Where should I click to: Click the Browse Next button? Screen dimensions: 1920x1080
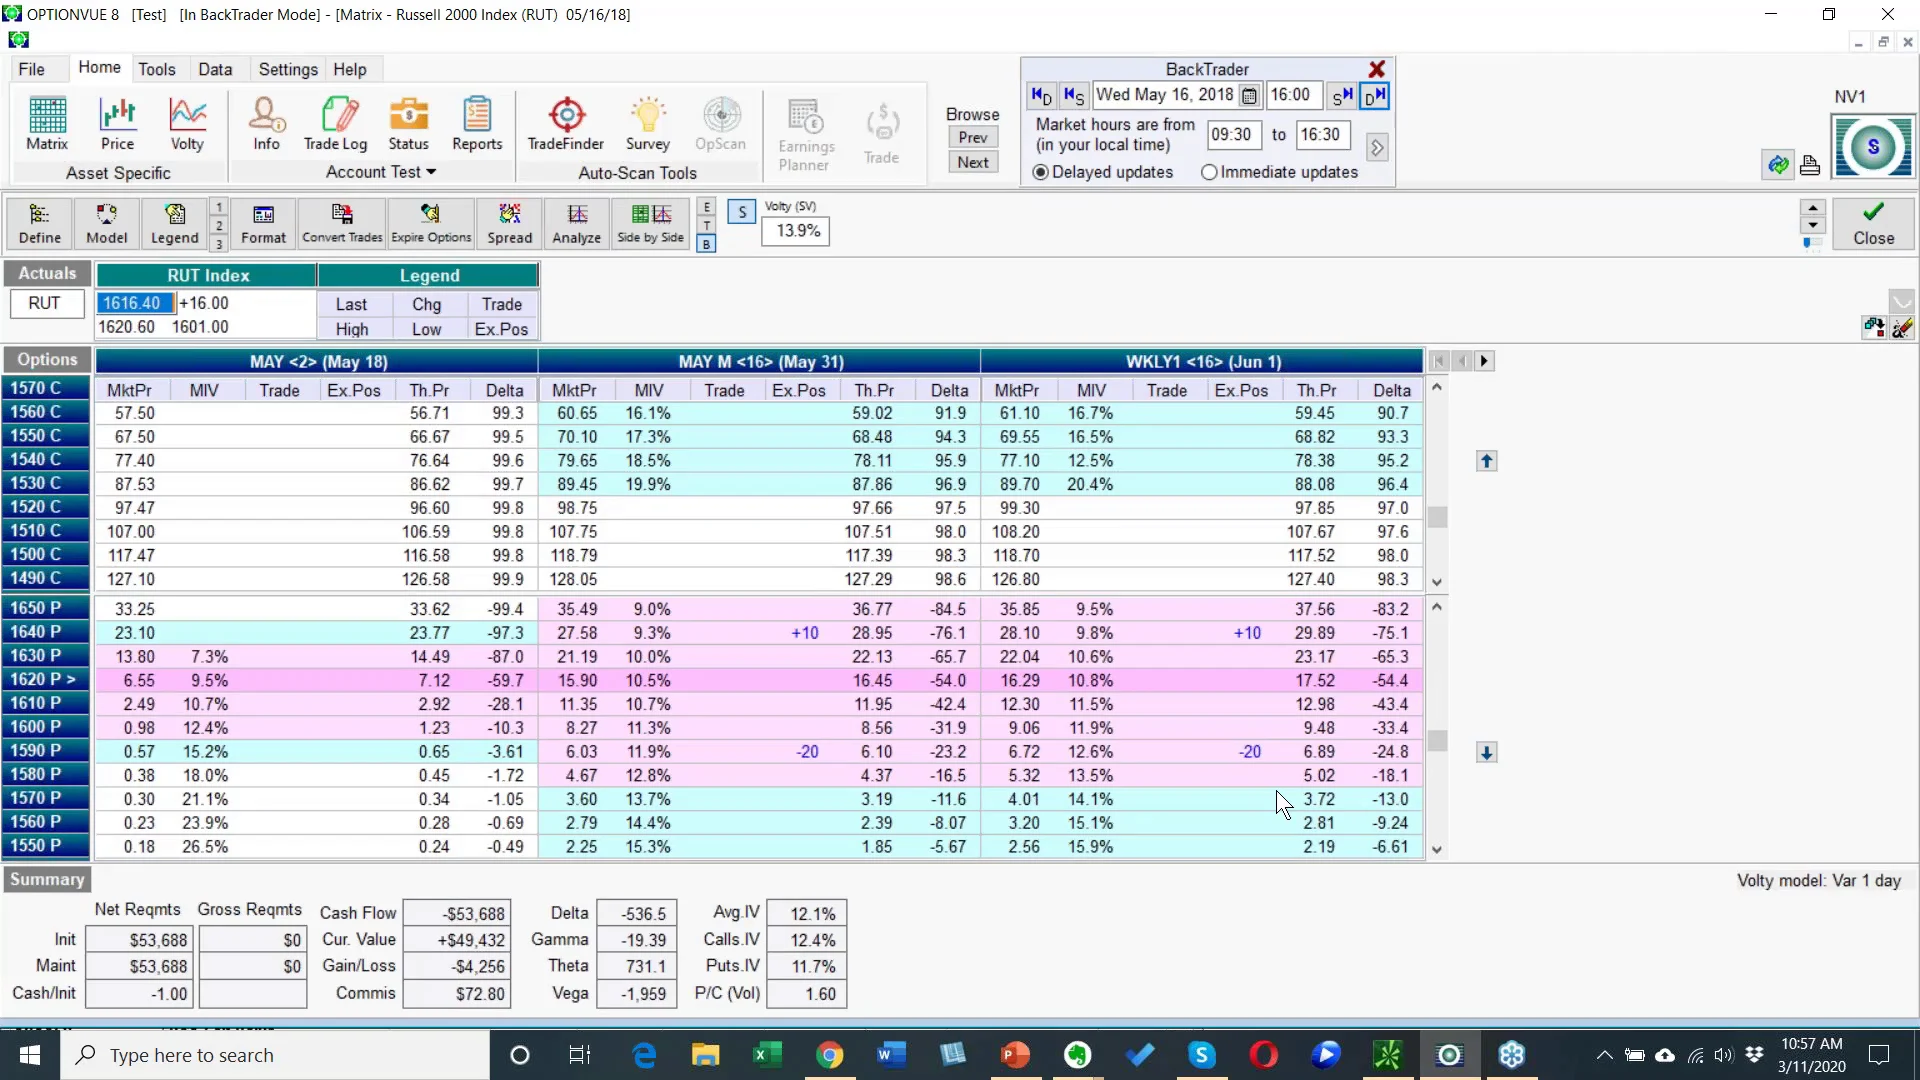click(x=973, y=163)
